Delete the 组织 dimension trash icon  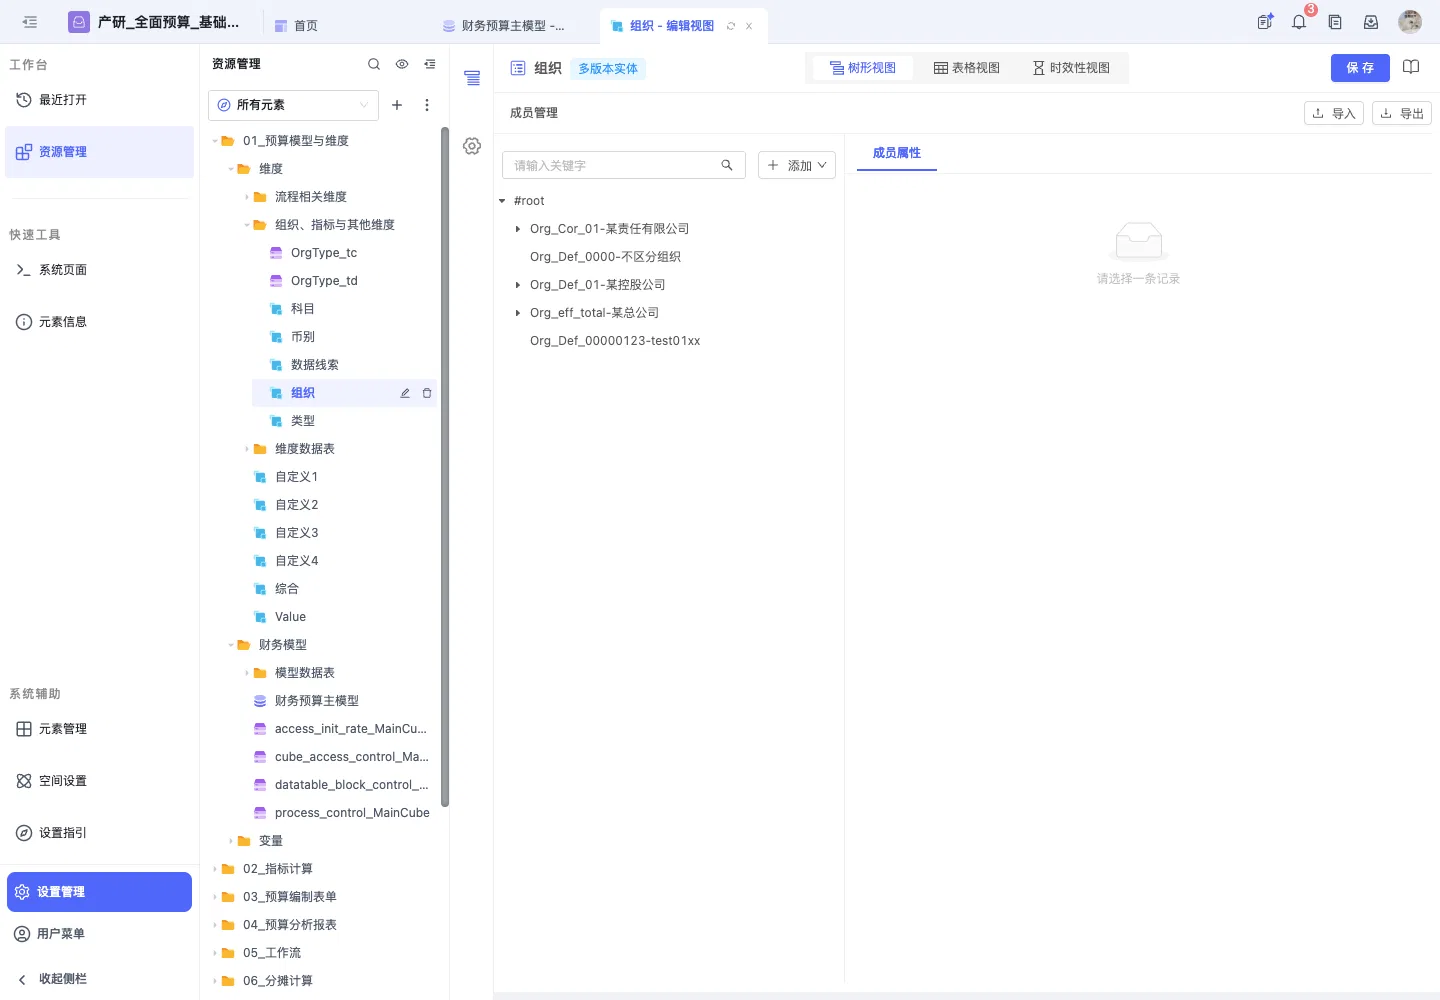click(427, 393)
